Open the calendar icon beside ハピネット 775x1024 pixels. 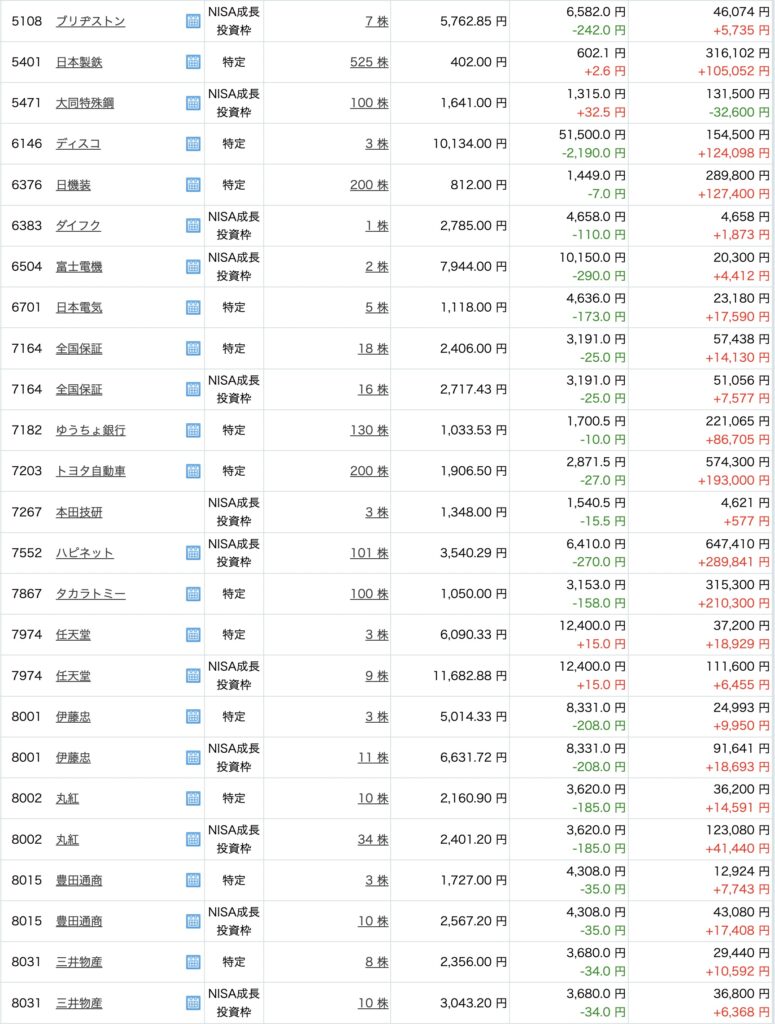193,553
